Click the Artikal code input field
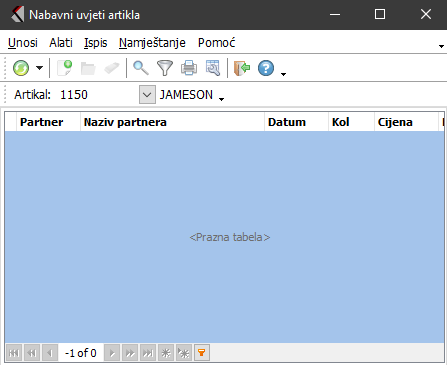Screen dimensions: 447x365 (98, 95)
